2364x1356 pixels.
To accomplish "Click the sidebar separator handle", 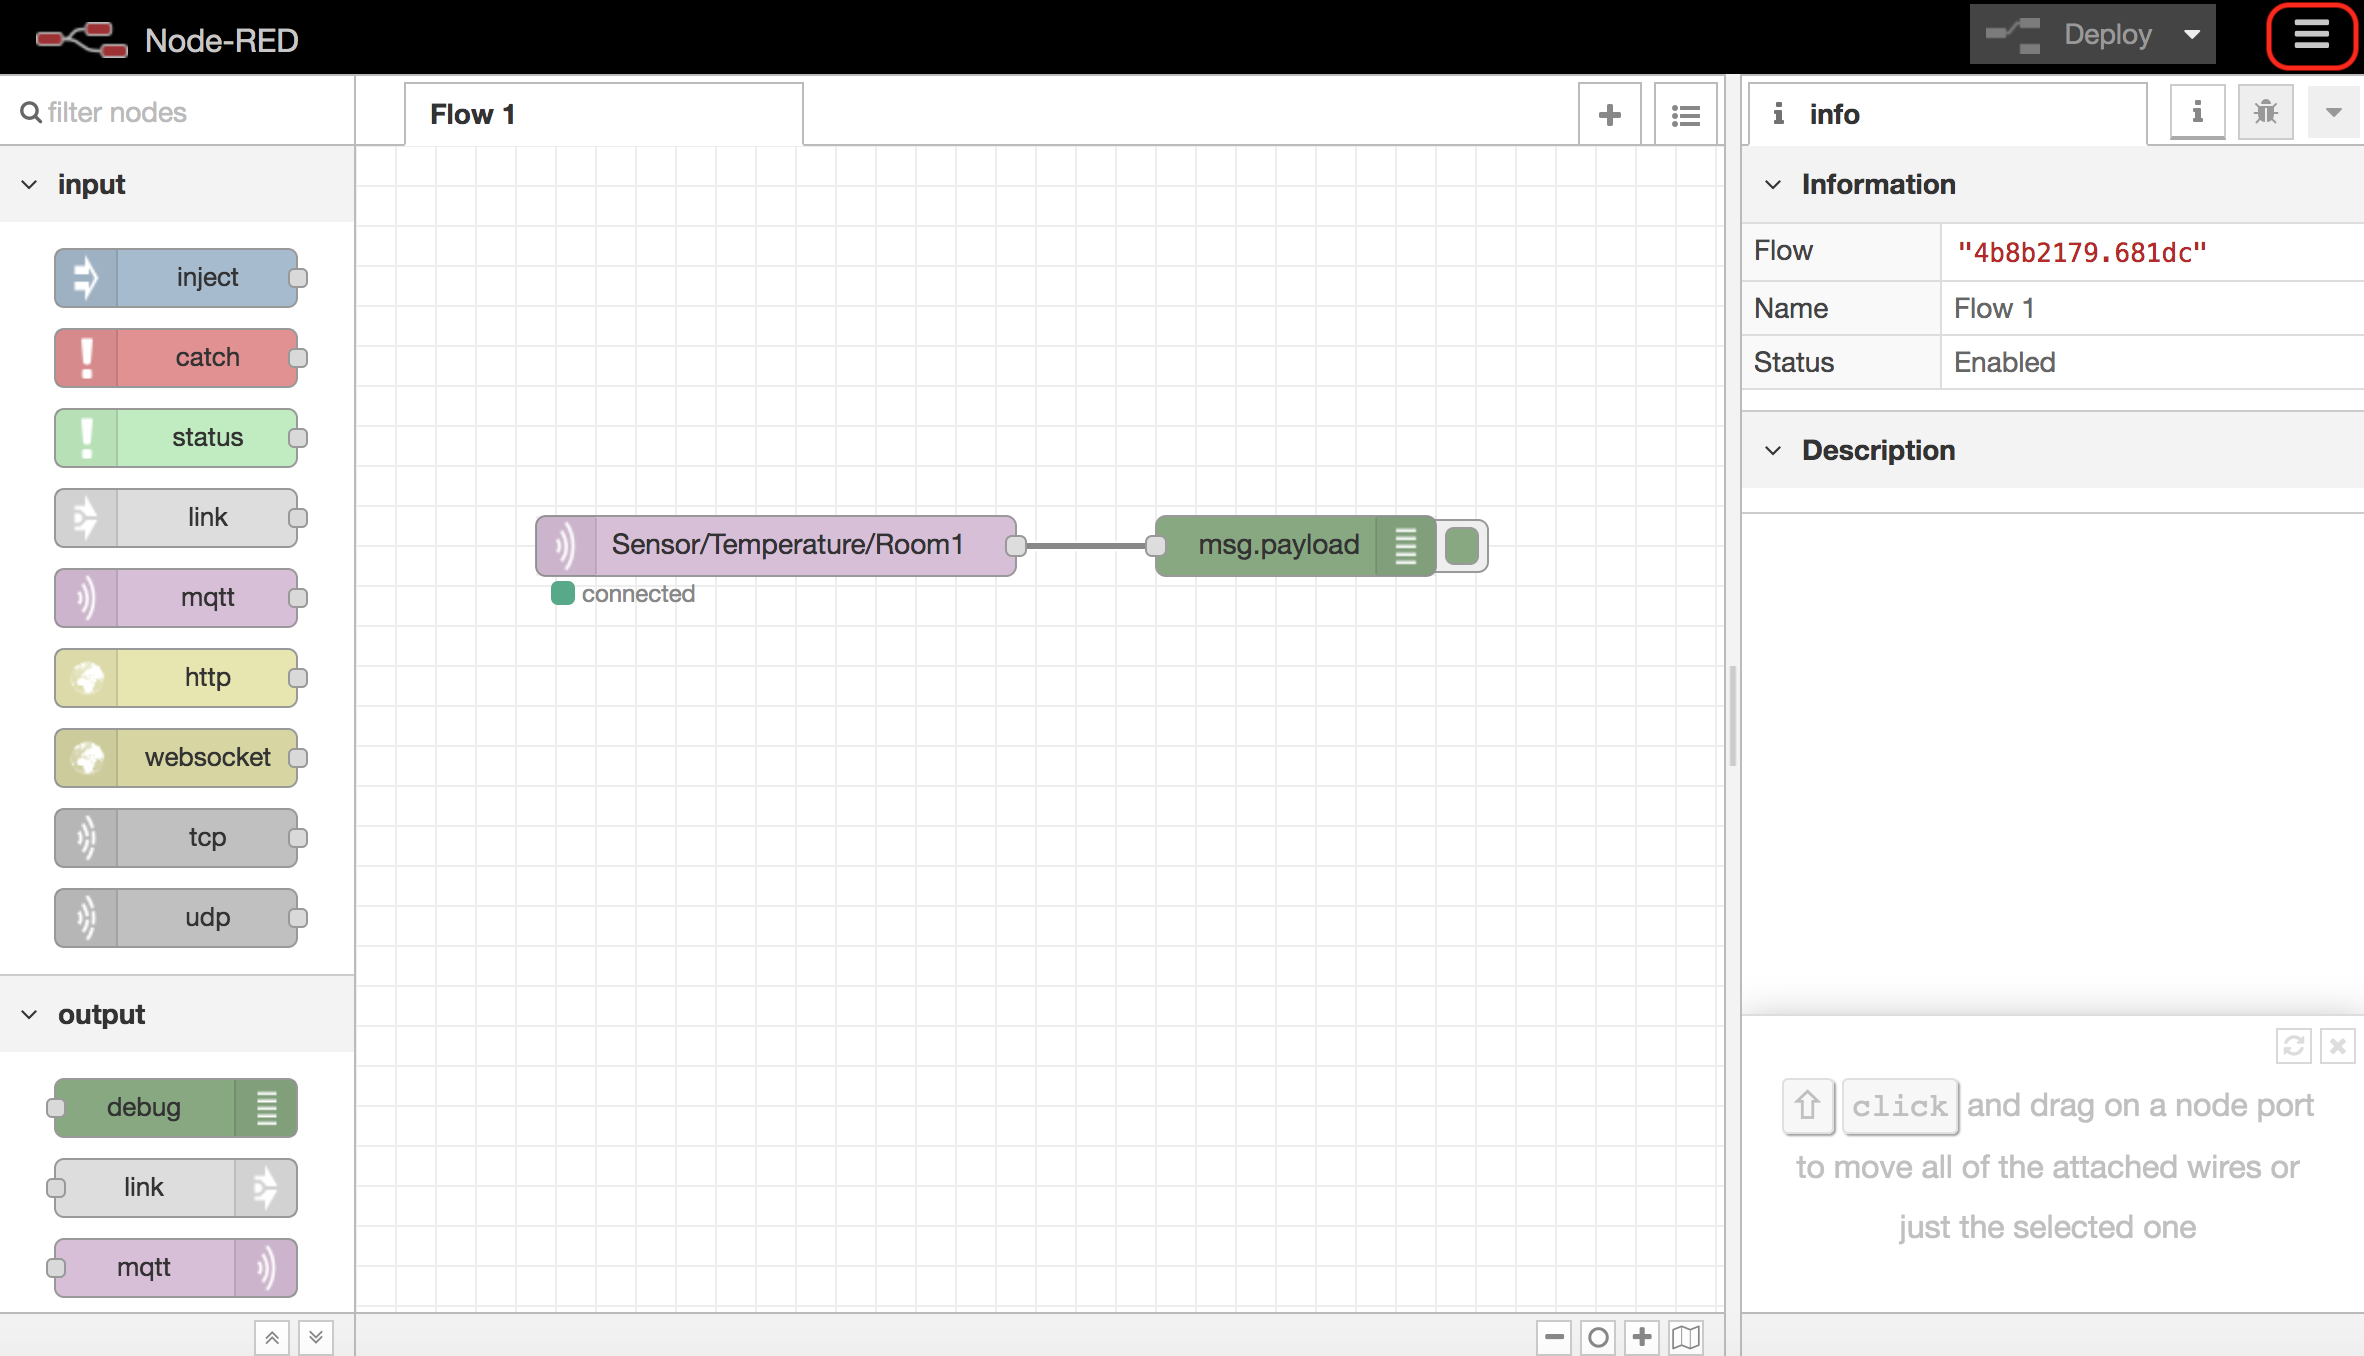I will click(1732, 715).
